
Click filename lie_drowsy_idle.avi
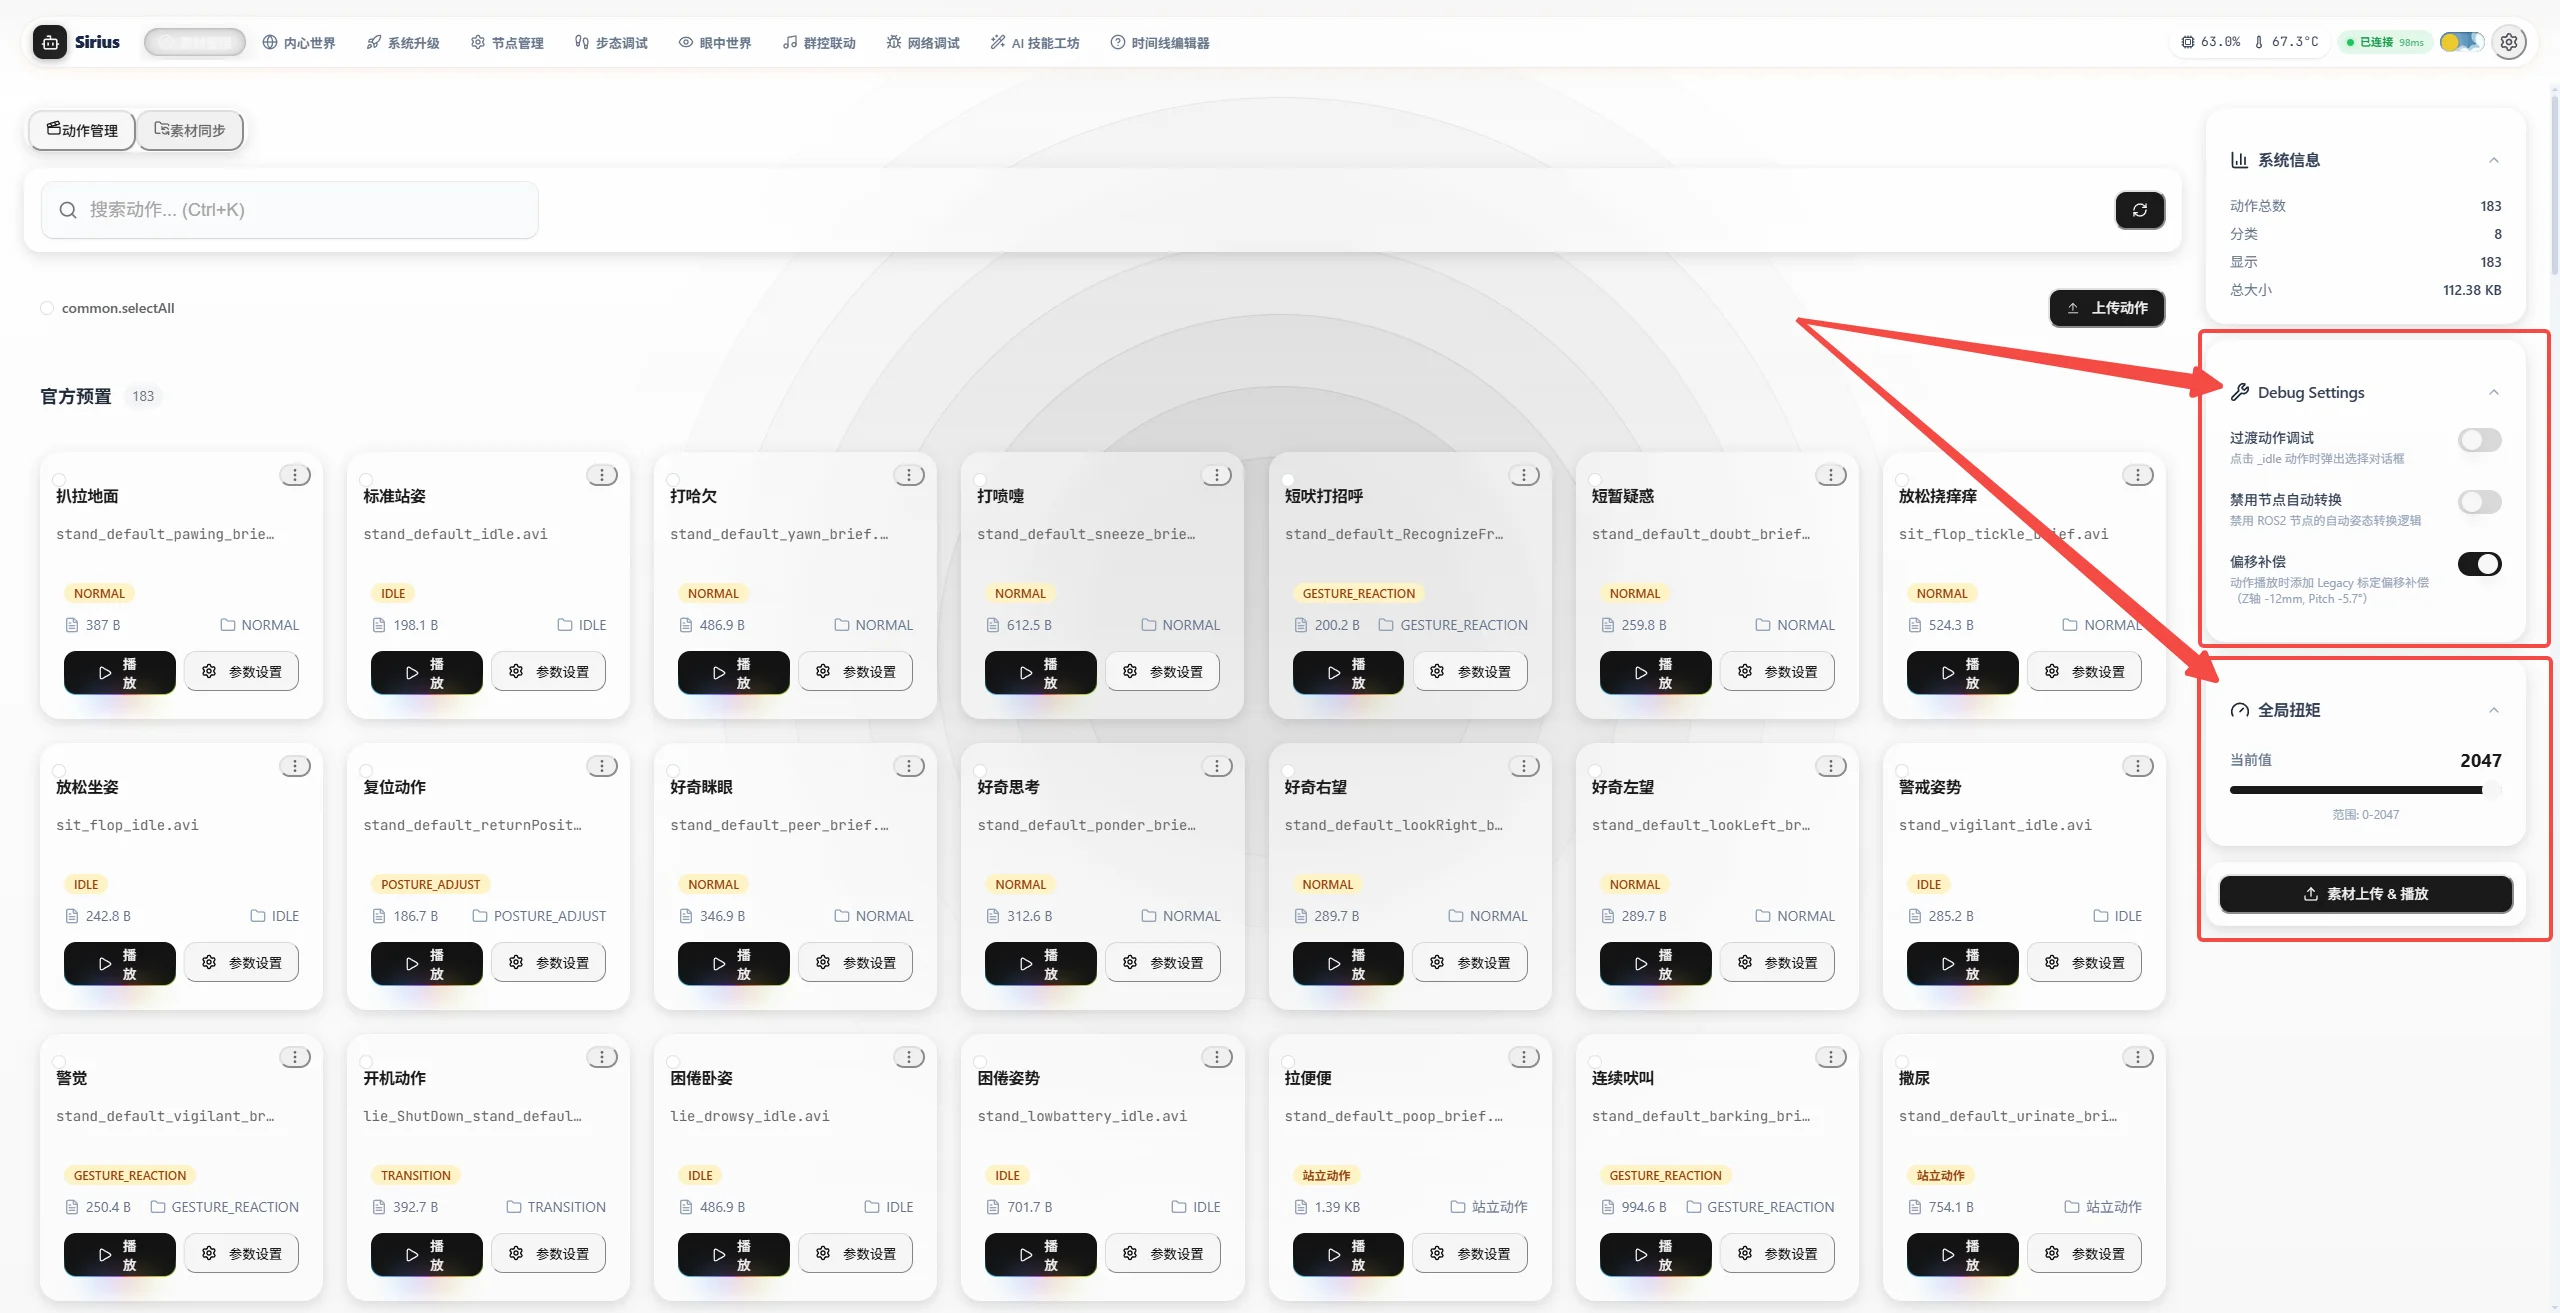point(750,1116)
